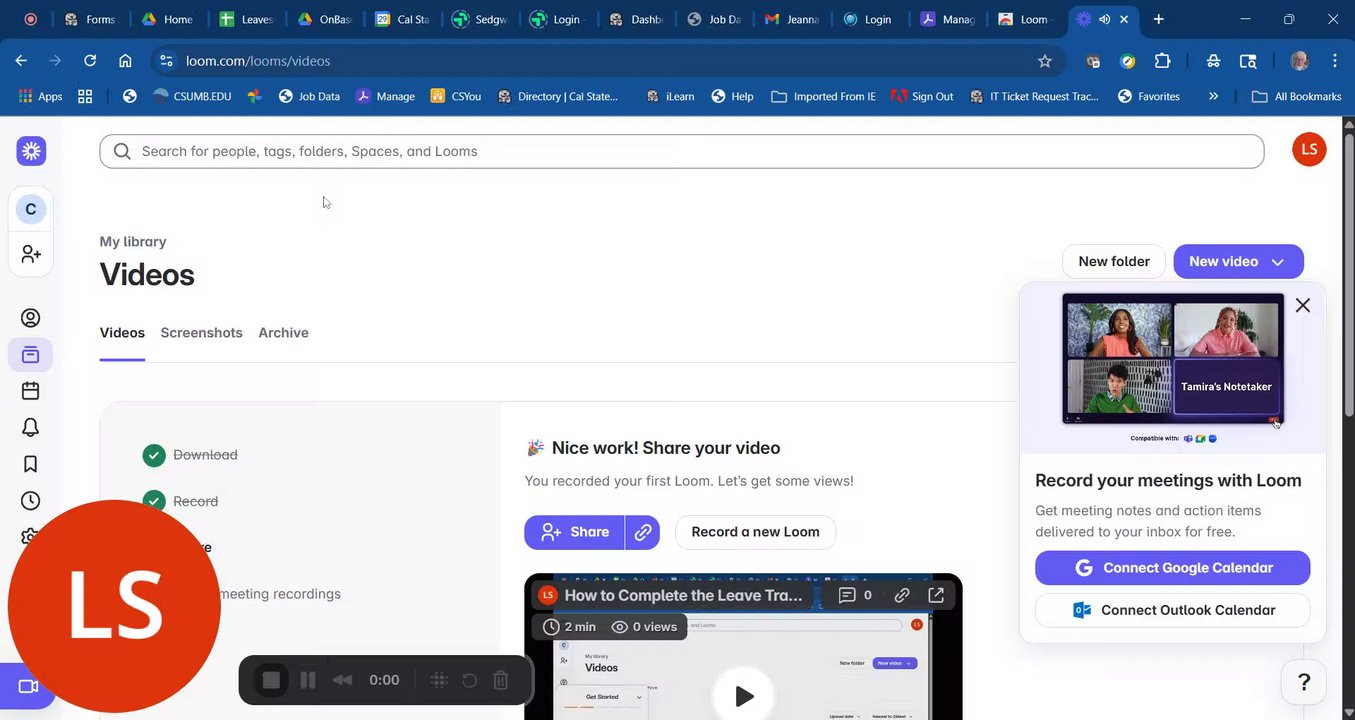1355x720 pixels.
Task: Open the All Bookmarks folder
Action: [1297, 97]
